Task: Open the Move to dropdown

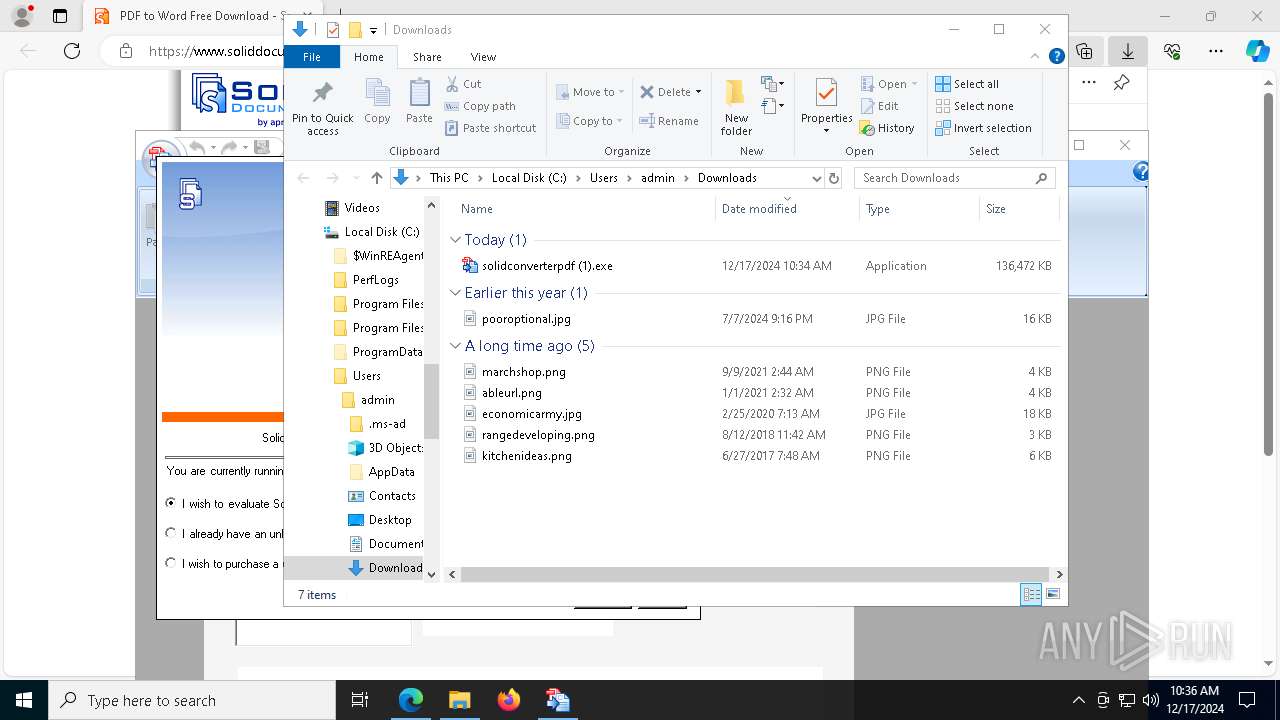Action: [x=590, y=92]
